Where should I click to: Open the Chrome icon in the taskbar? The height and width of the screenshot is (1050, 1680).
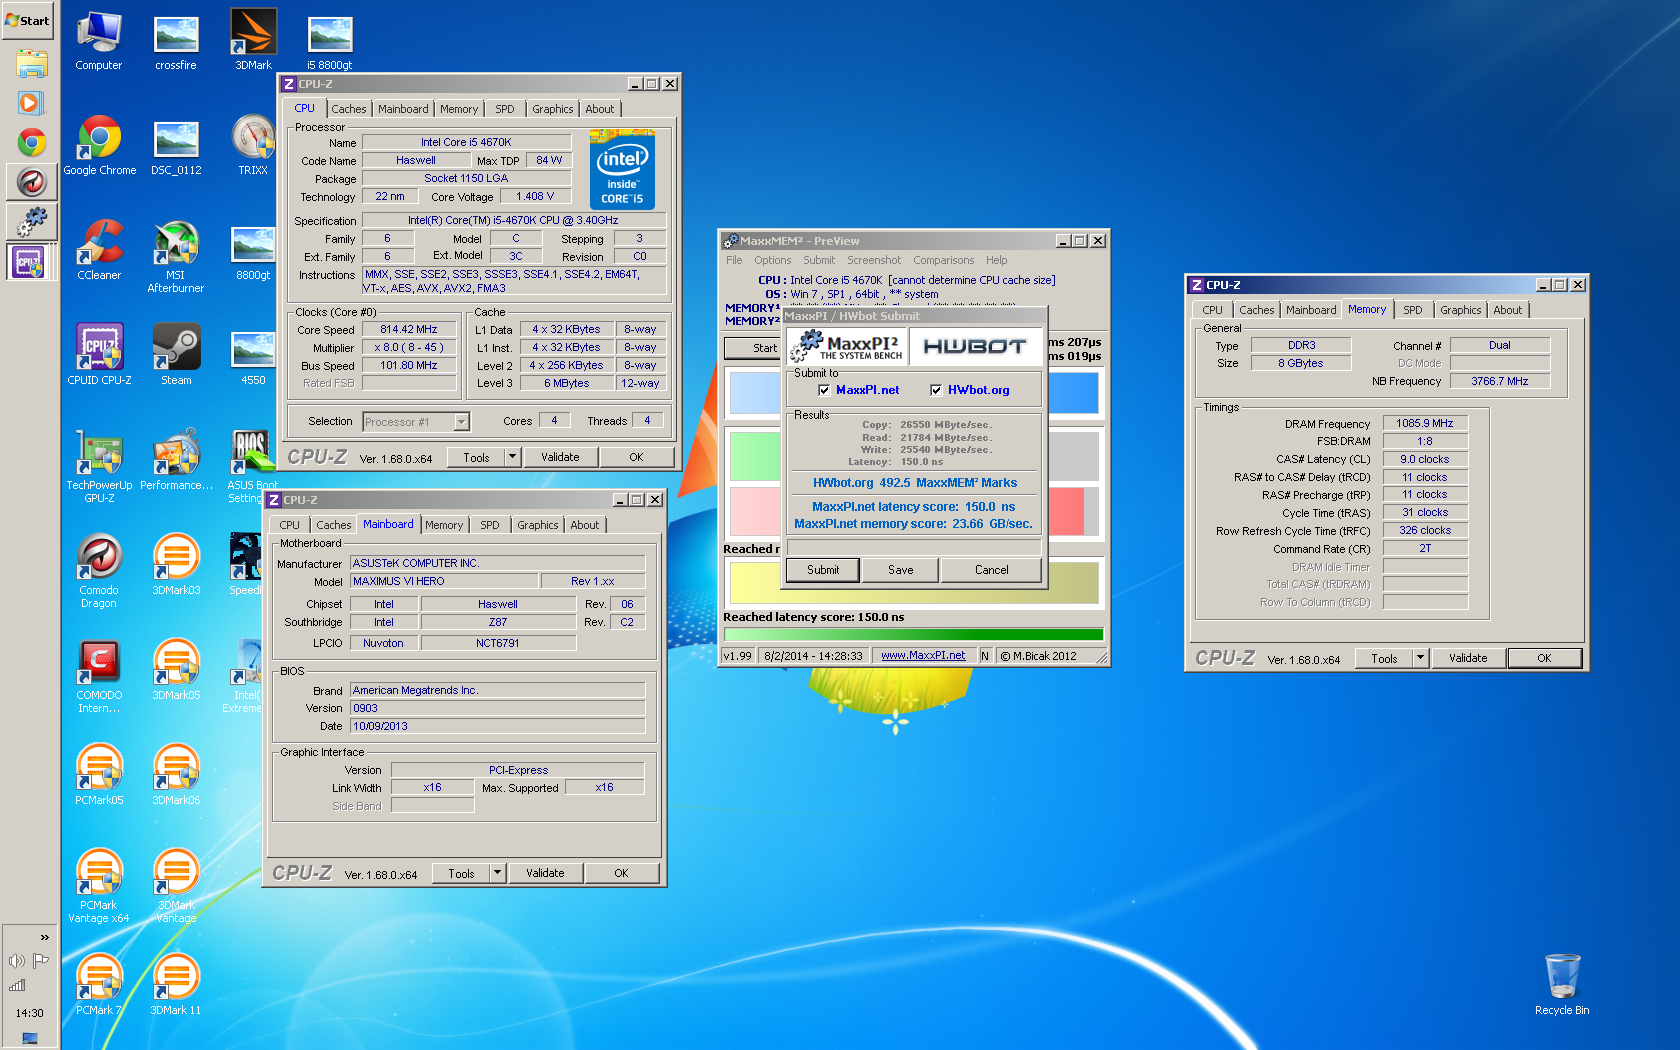[x=31, y=142]
